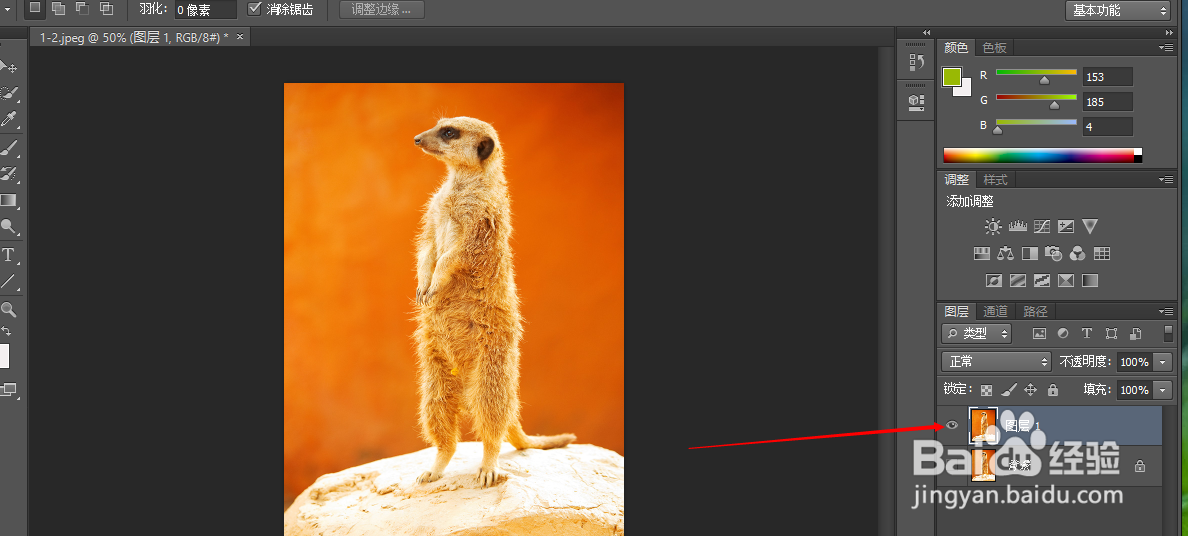1188x536 pixels.
Task: Switch to the 色板 tab
Action: point(995,48)
